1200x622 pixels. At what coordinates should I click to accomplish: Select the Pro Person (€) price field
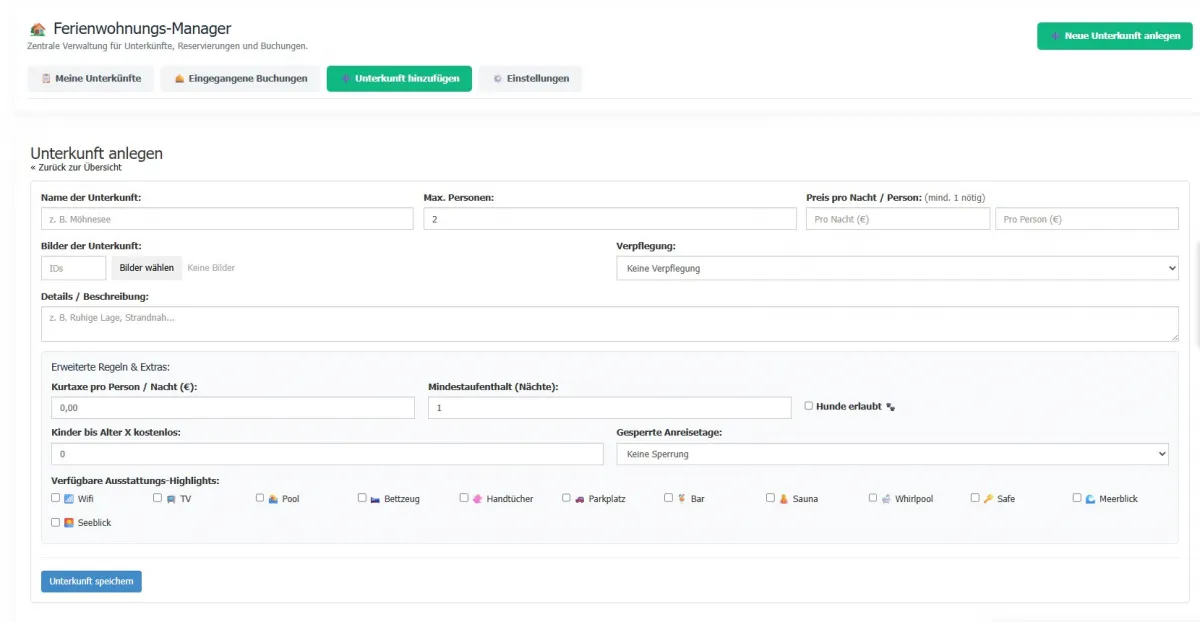(x=1087, y=219)
